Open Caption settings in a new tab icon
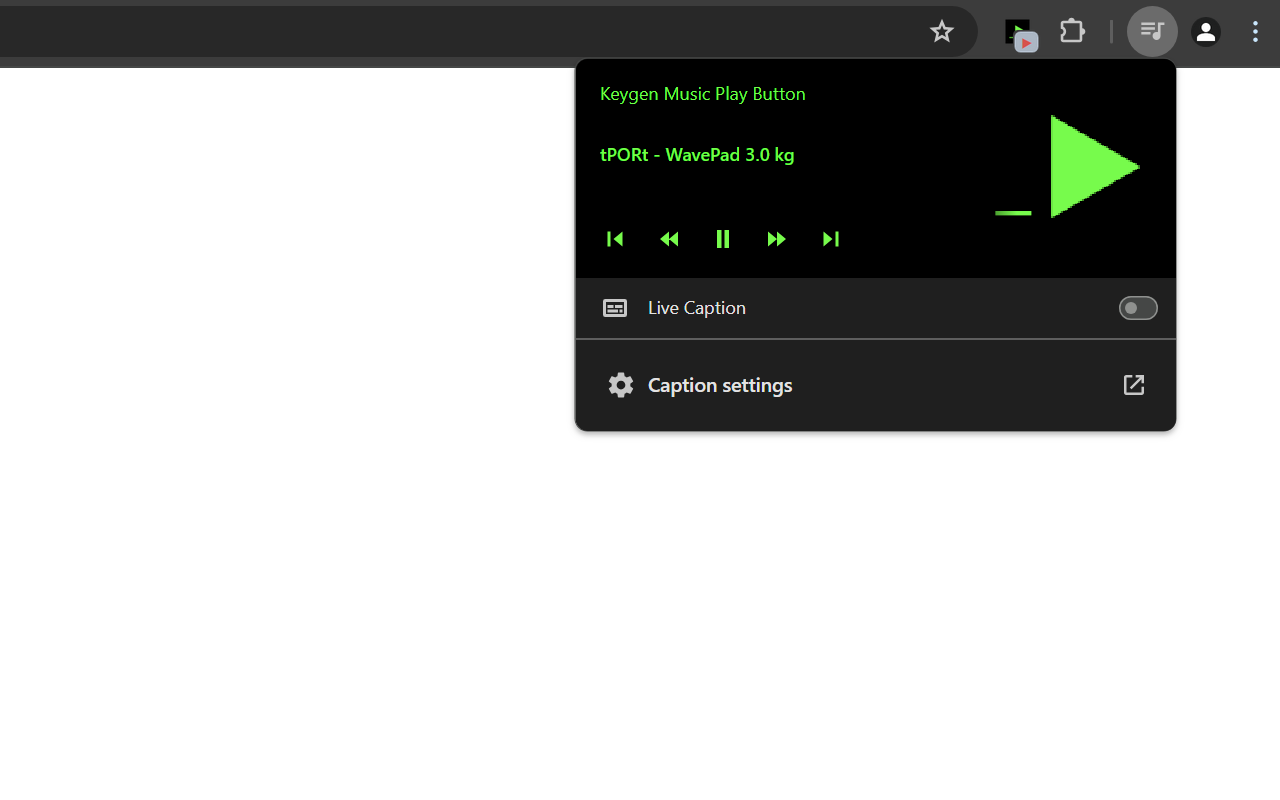 [1133, 385]
